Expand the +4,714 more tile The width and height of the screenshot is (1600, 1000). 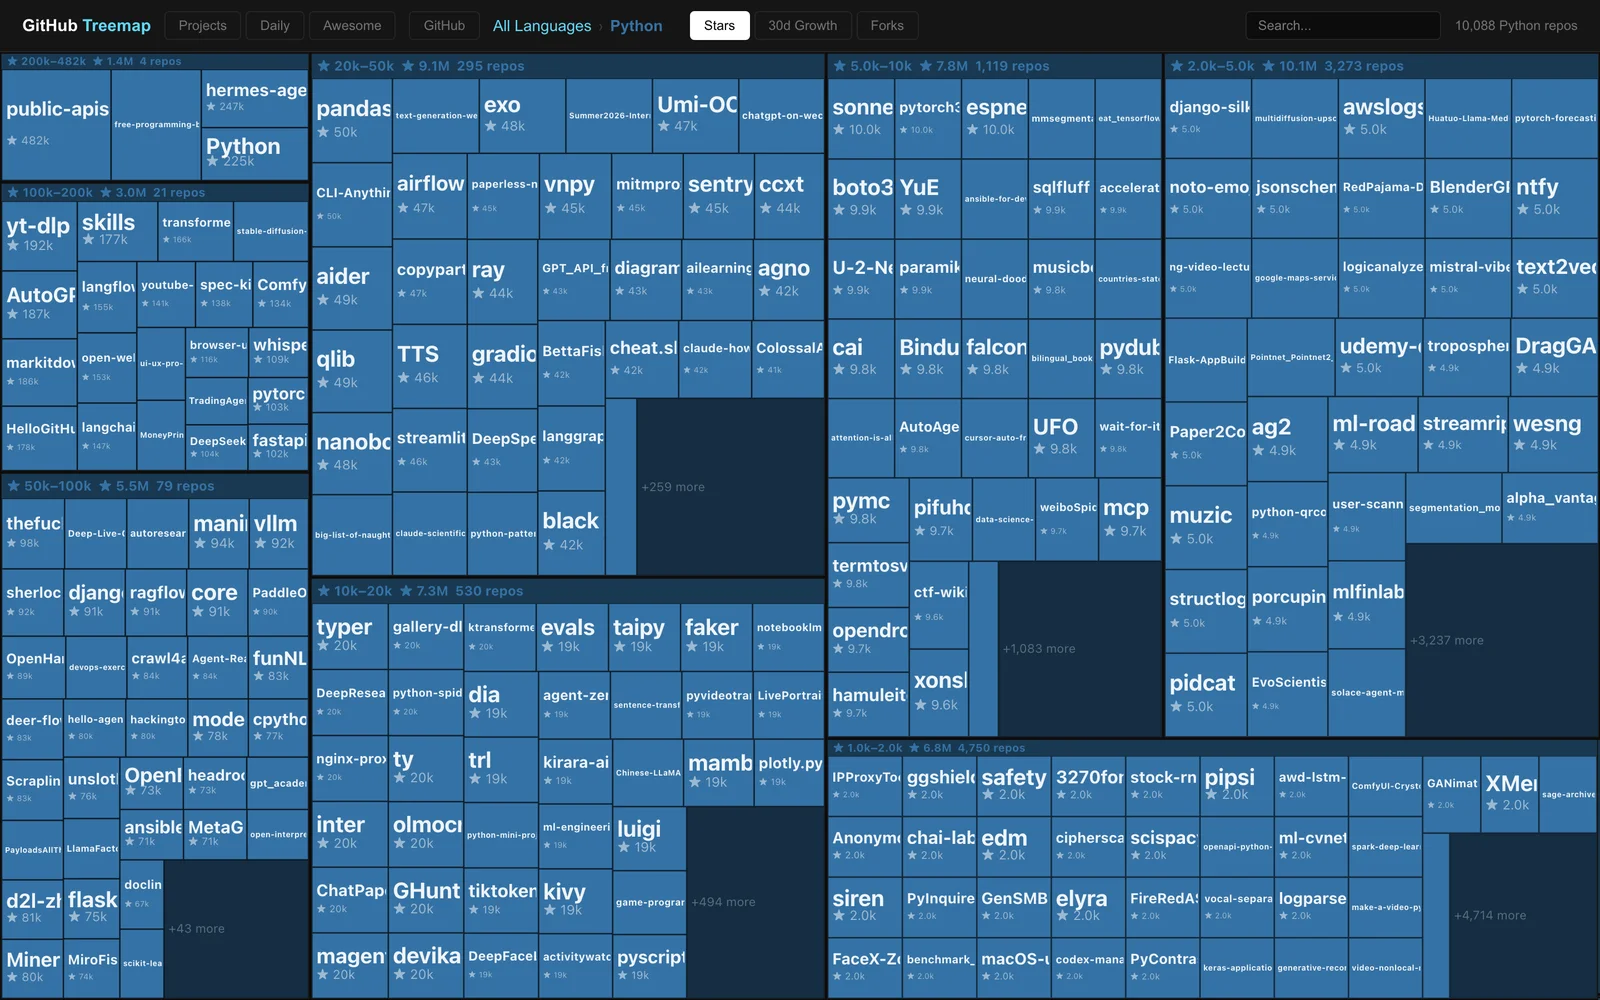[1523, 915]
